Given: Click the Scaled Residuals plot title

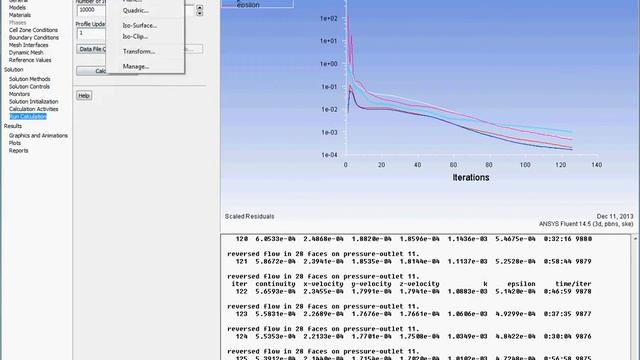Looking at the screenshot, I should tap(249, 216).
